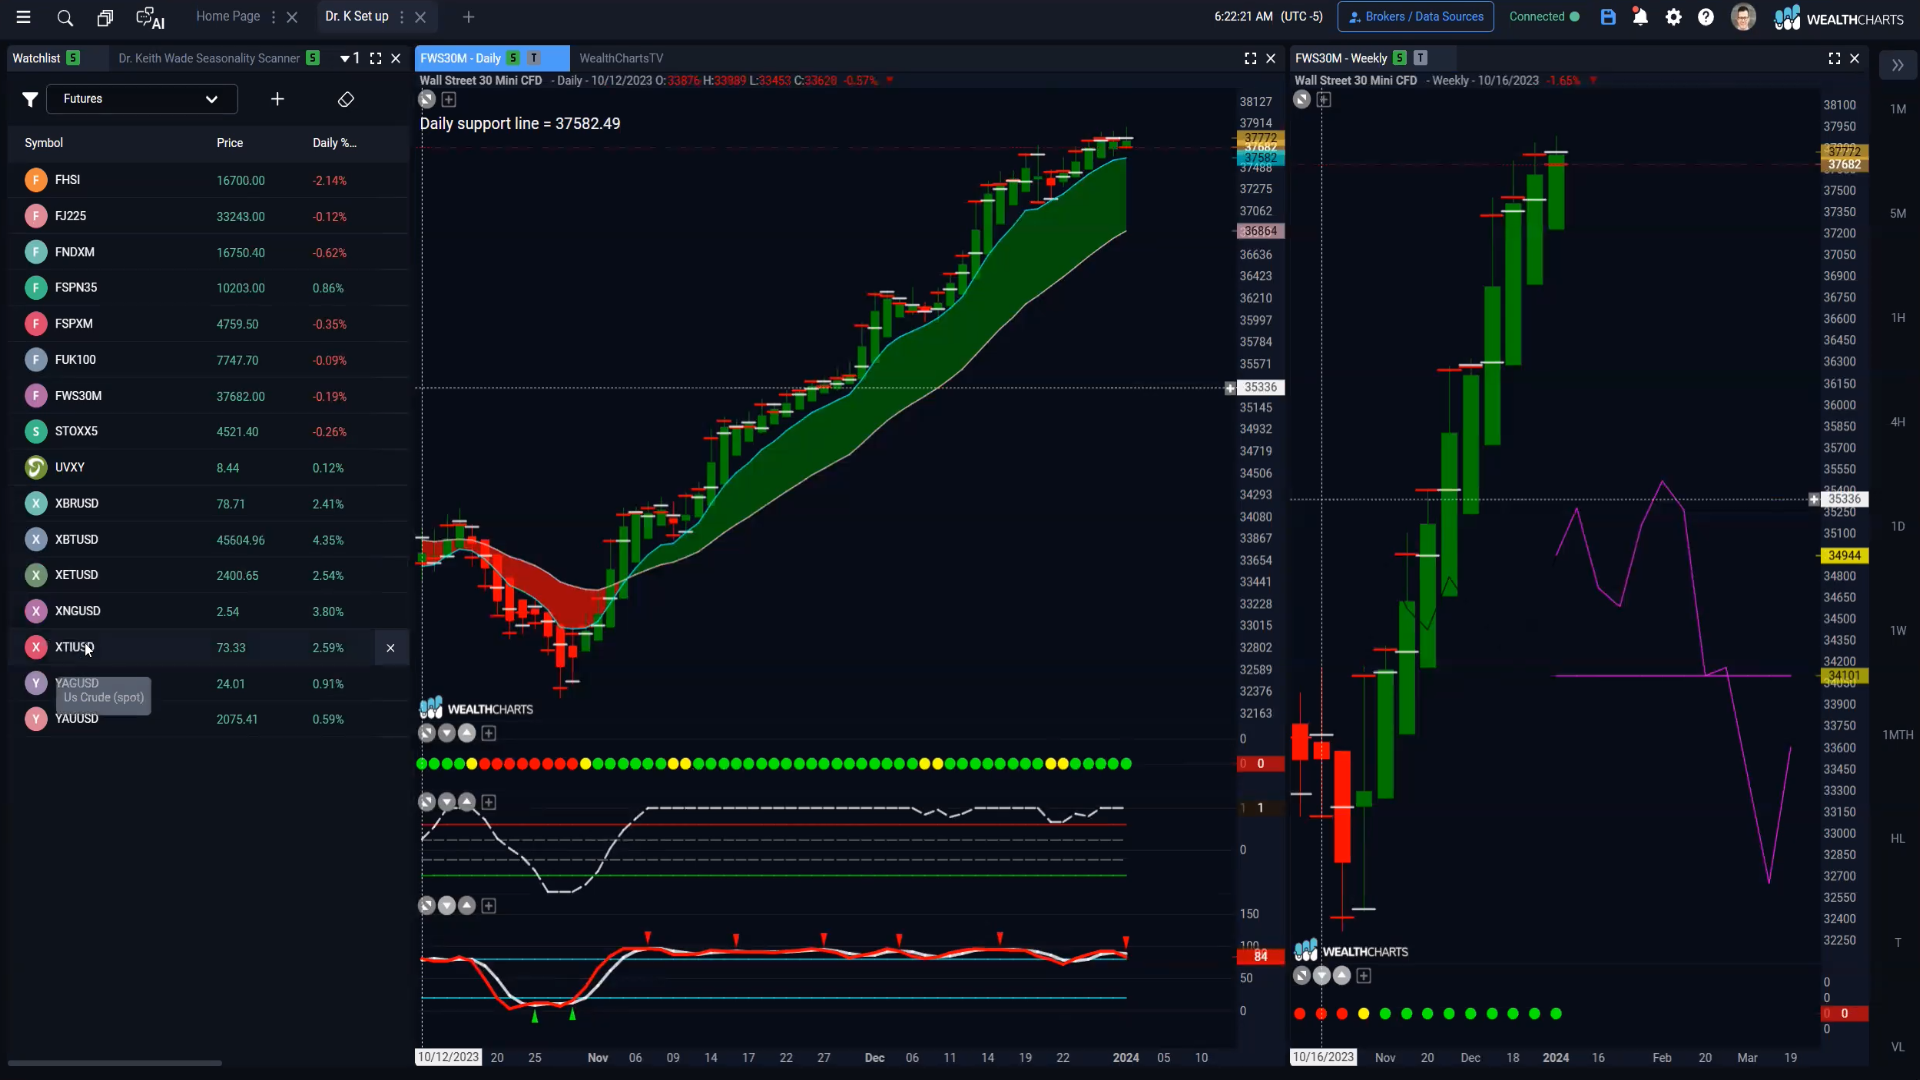Viewport: 1920px width, 1080px height.
Task: Toggle visibility of Weekly main chart pane
Action: click(1301, 99)
